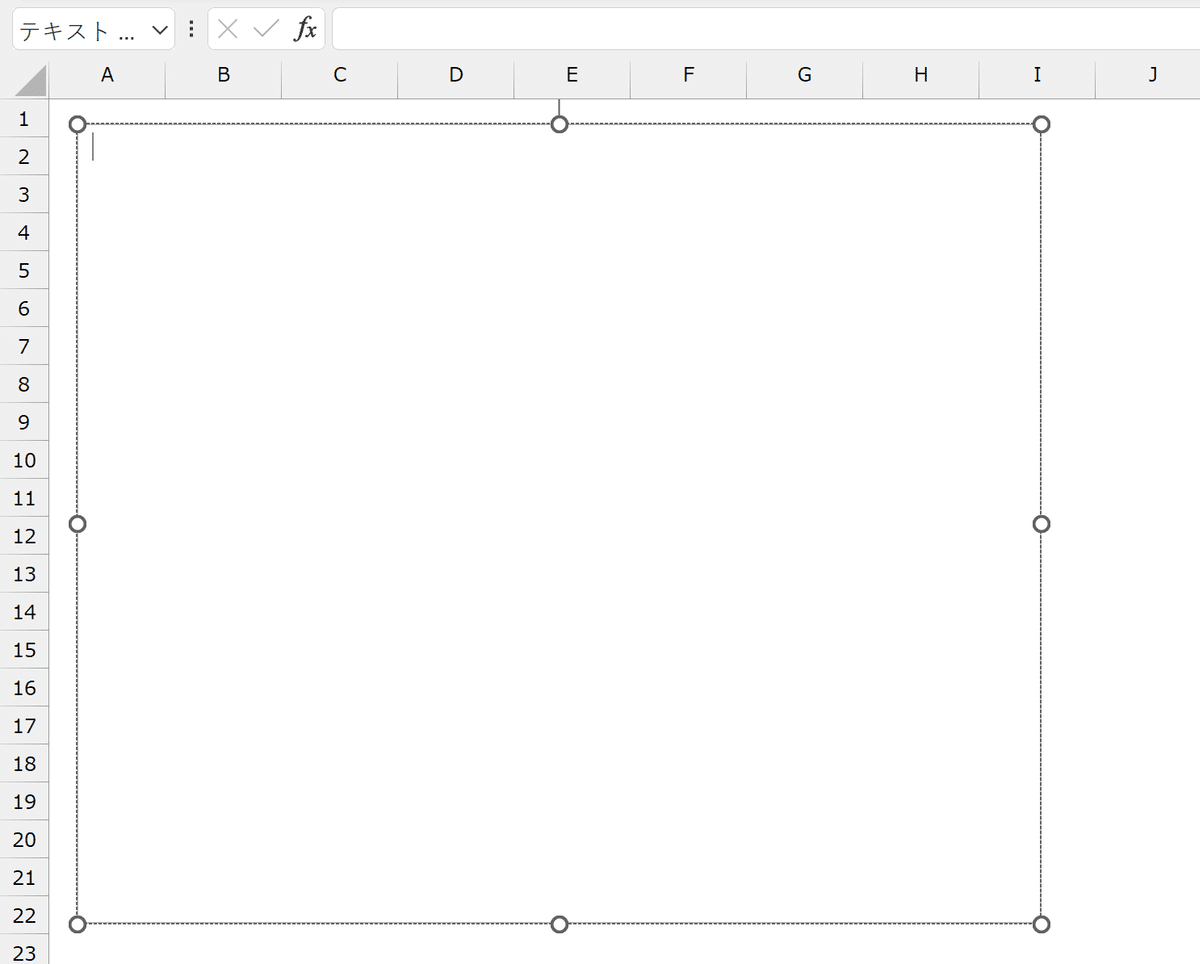The image size is (1200, 964).
Task: Select row 22 header
Action: pos(24,916)
